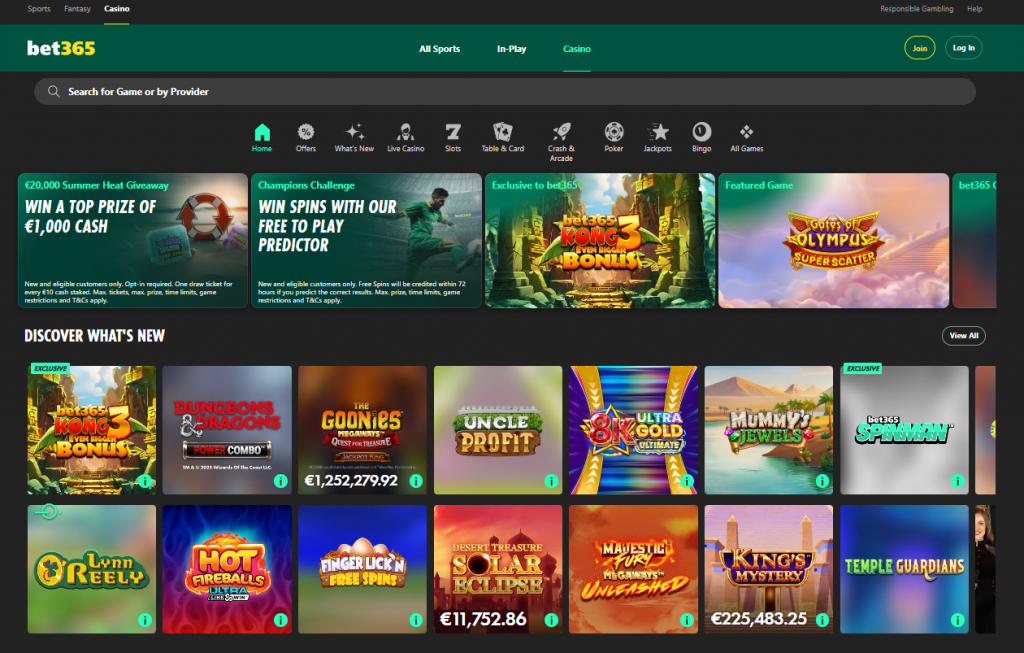
Task: Show info for 8K Ultra Gold game
Action: tap(687, 481)
